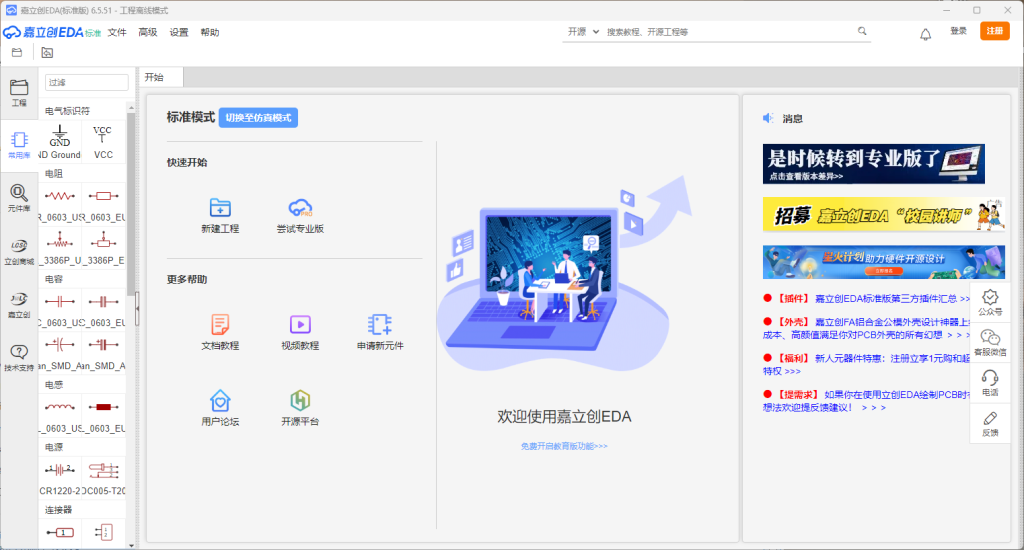Select the CR1220-2 battery symbol

[x=59, y=478]
